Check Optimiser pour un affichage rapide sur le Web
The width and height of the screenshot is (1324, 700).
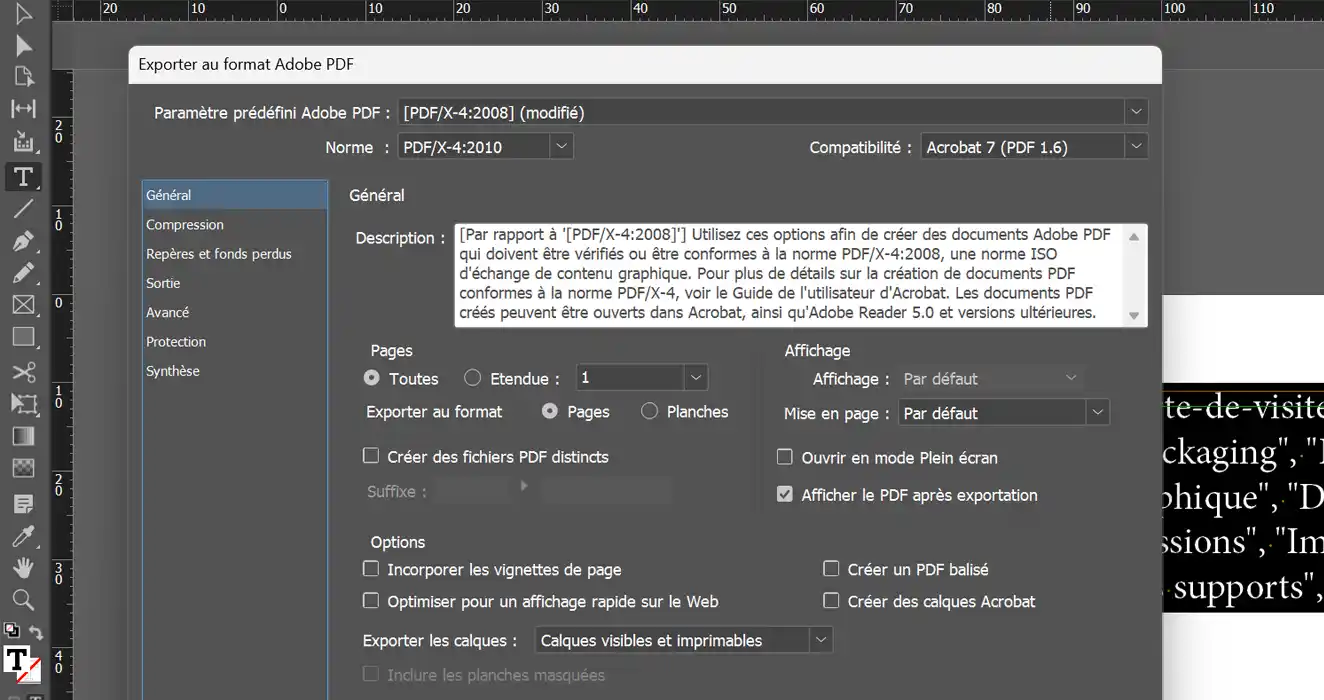coord(371,601)
